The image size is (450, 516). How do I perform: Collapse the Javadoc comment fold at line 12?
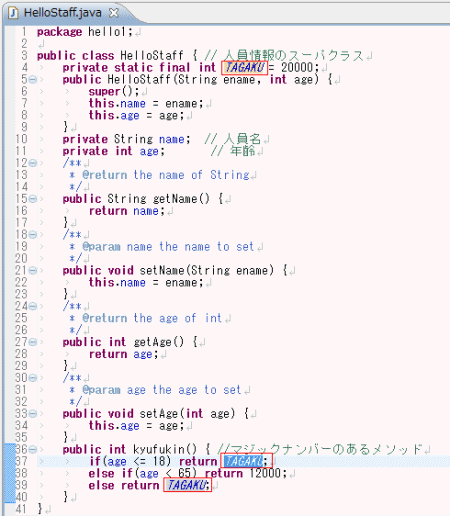tap(33, 163)
